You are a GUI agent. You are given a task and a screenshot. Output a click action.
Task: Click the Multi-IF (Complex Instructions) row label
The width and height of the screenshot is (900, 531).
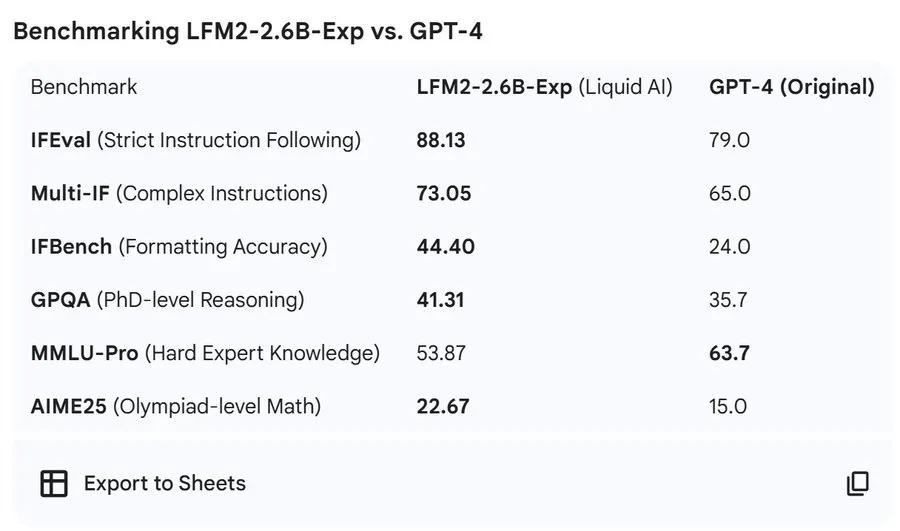coord(179,193)
